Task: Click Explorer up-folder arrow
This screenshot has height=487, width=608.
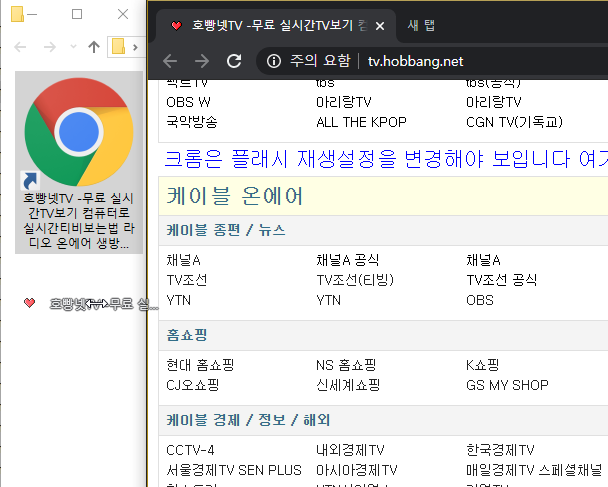Action: coord(93,47)
